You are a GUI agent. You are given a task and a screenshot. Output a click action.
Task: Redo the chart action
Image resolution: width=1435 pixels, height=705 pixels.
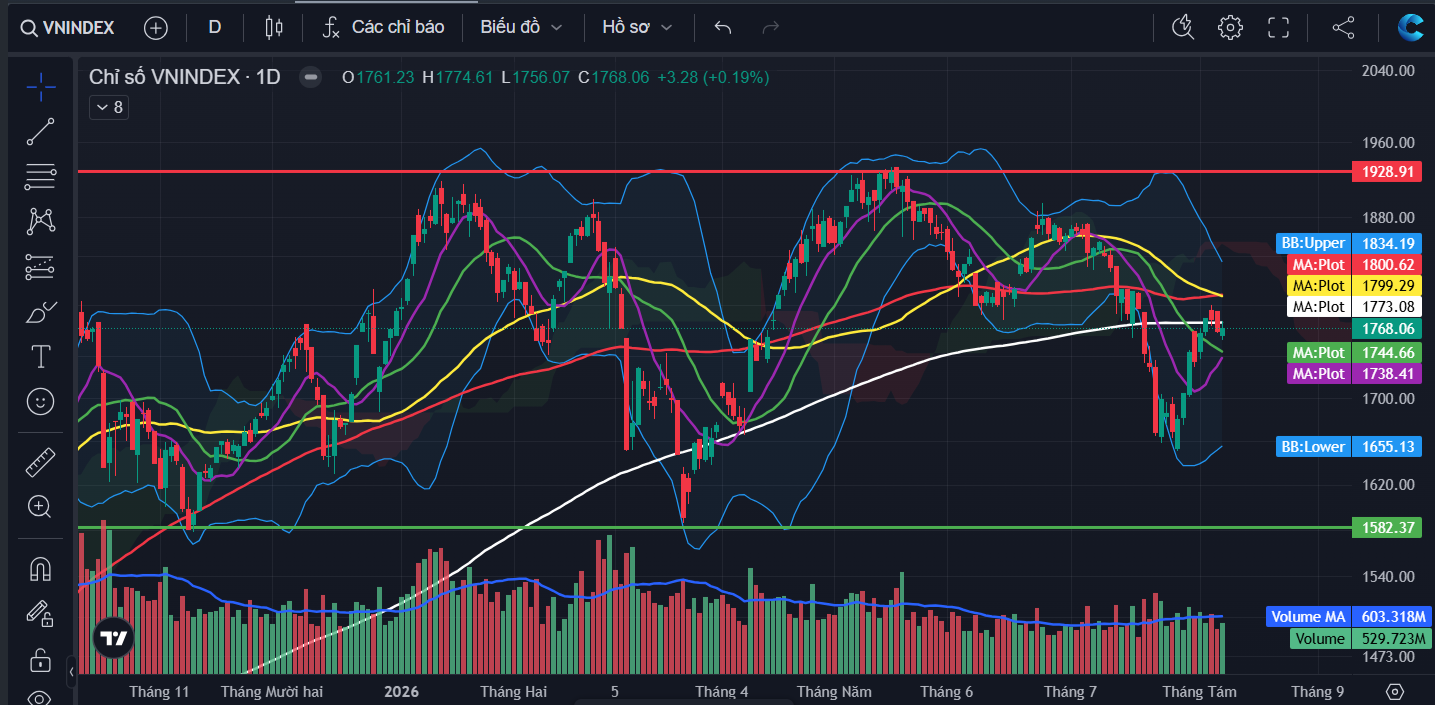click(x=771, y=27)
